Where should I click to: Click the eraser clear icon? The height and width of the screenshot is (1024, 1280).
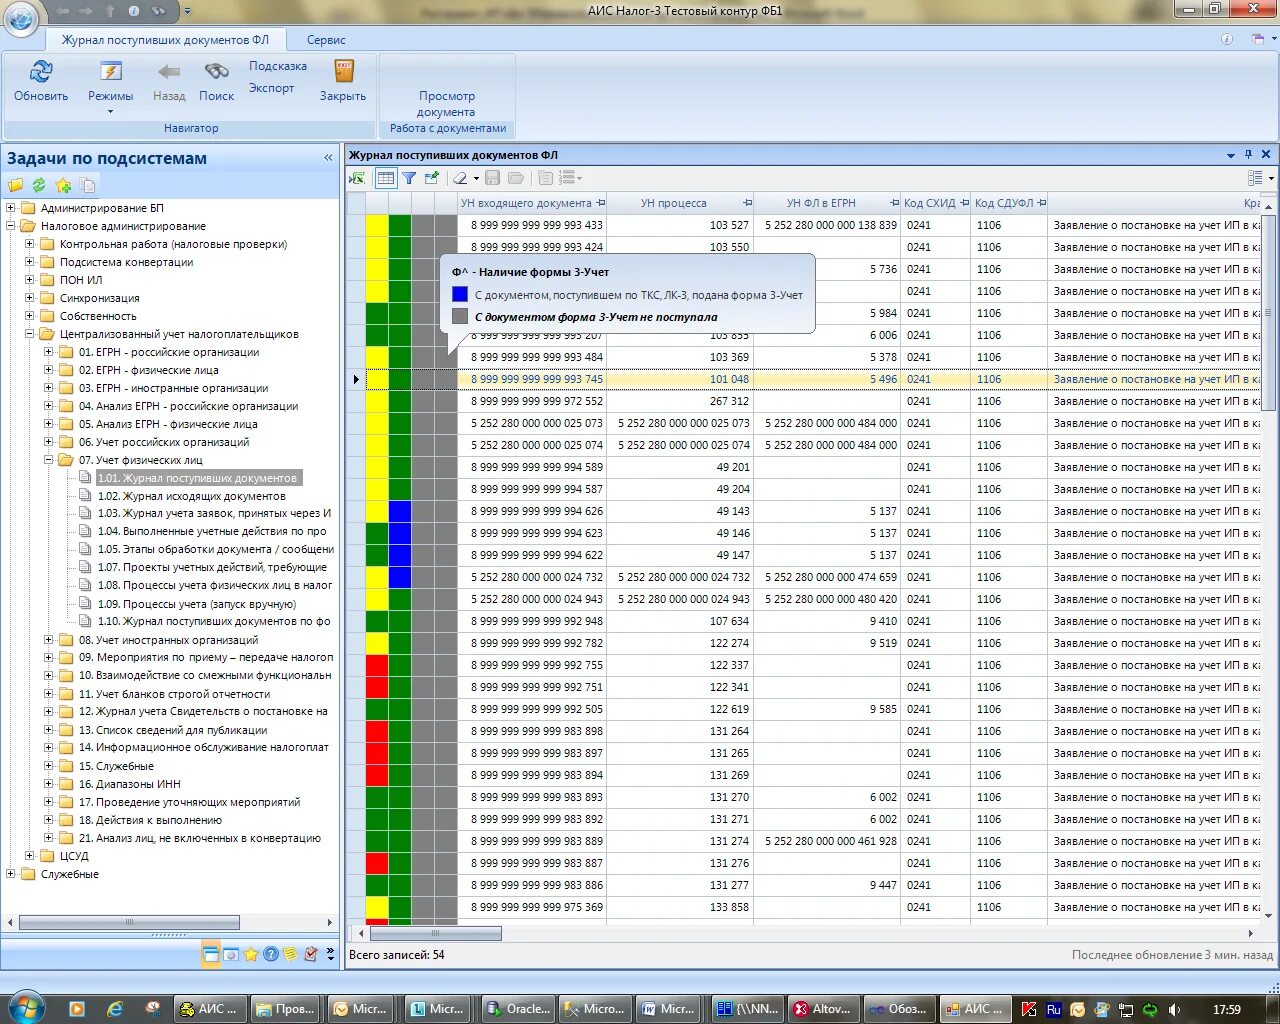(460, 178)
